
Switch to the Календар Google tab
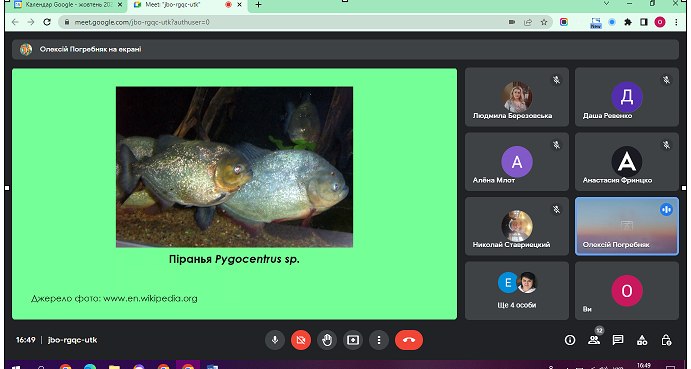(65, 5)
